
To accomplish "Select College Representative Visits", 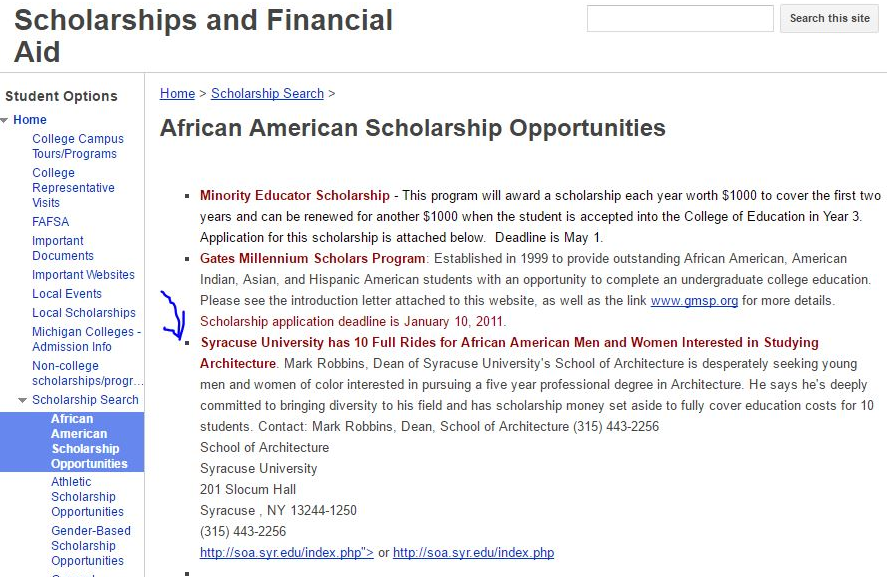I will coord(73,187).
